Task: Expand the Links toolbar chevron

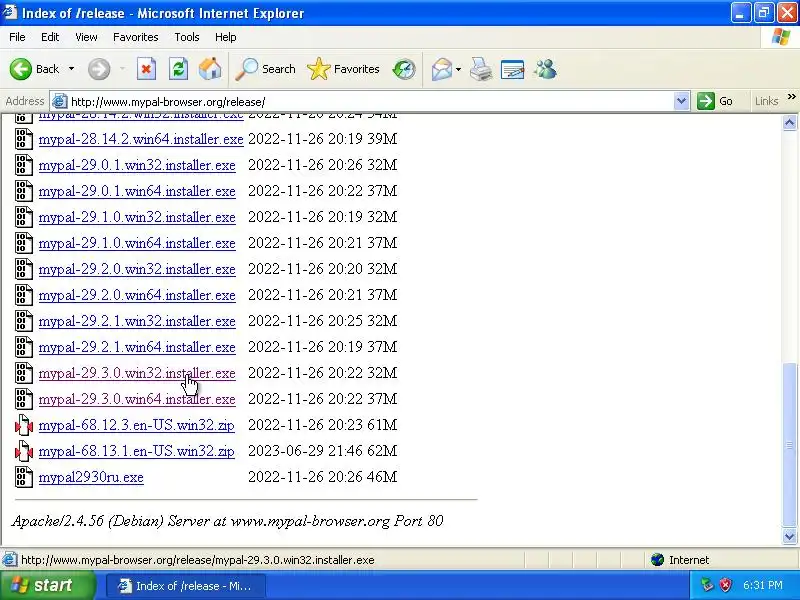Action: point(791,97)
